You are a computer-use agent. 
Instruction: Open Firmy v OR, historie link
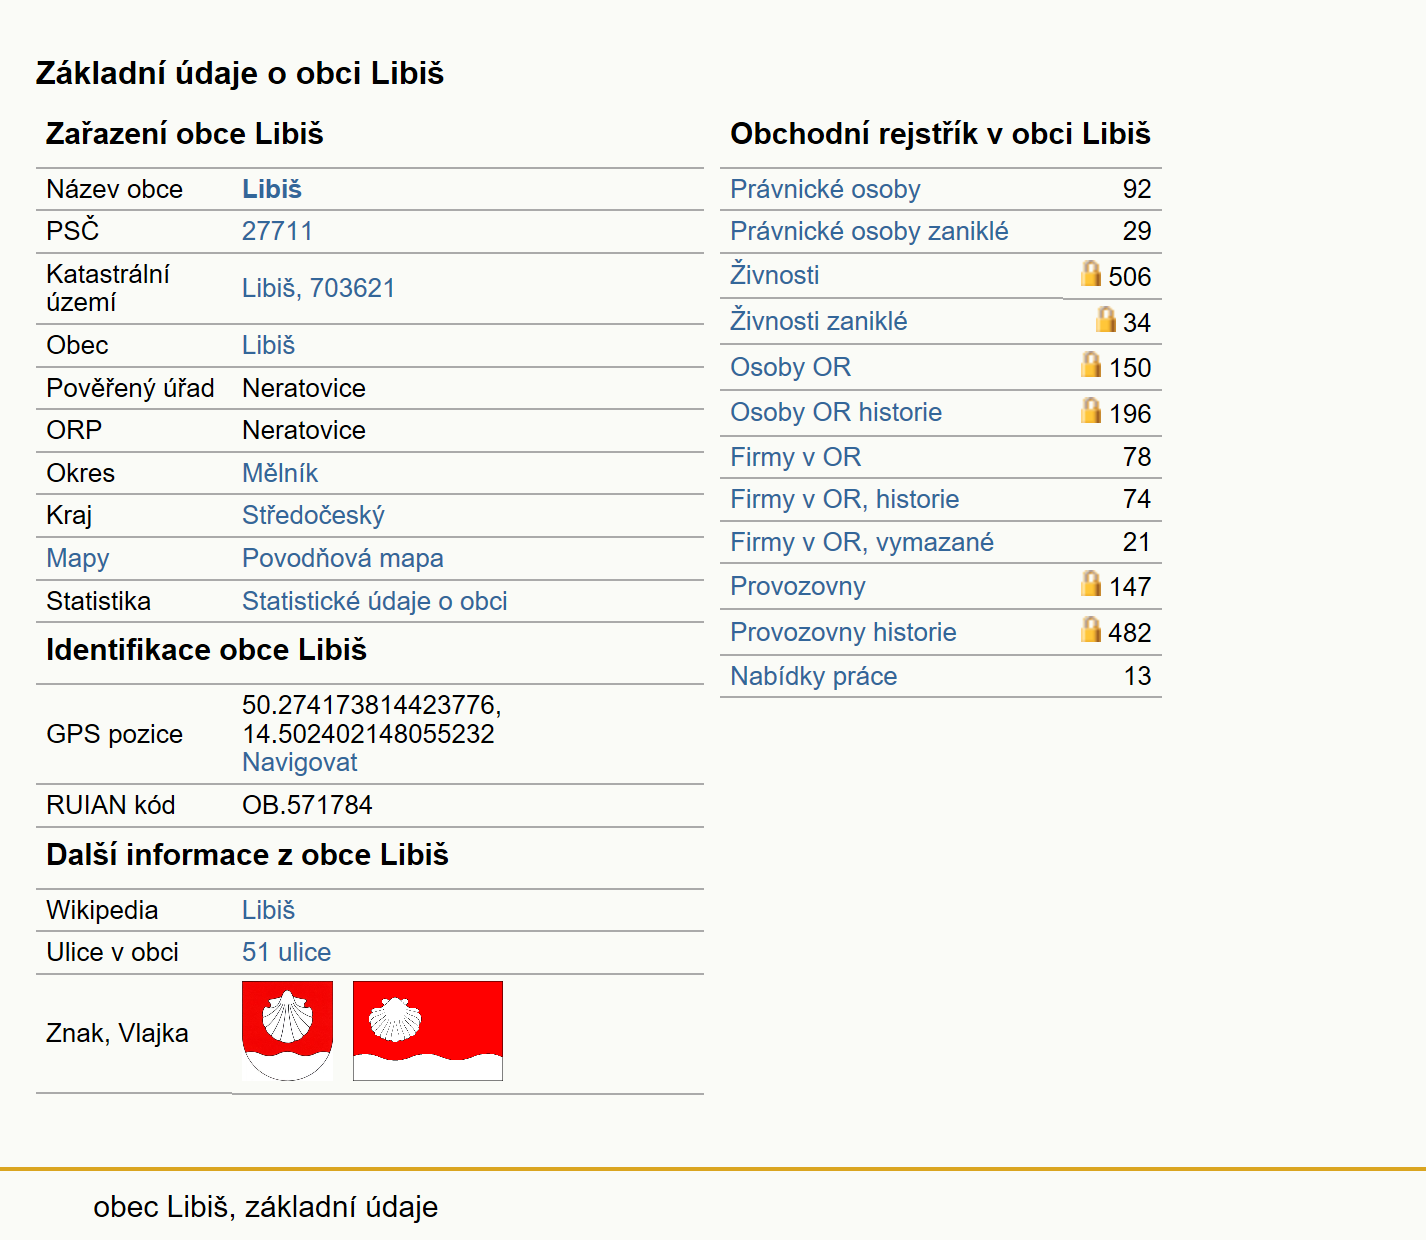[x=845, y=499]
